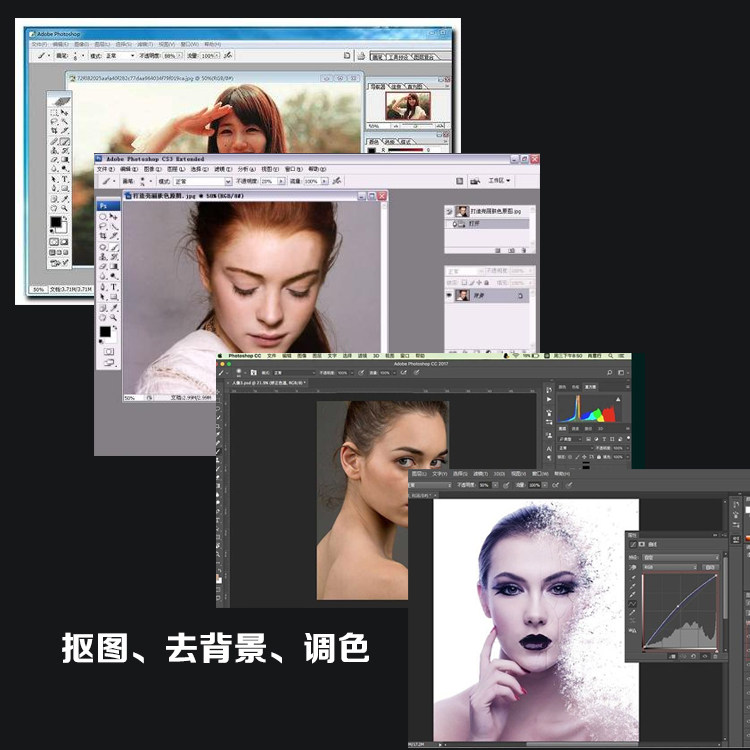Open the brush panel icon in CC 2017 options bar
This screenshot has height=750, width=750.
[254, 373]
